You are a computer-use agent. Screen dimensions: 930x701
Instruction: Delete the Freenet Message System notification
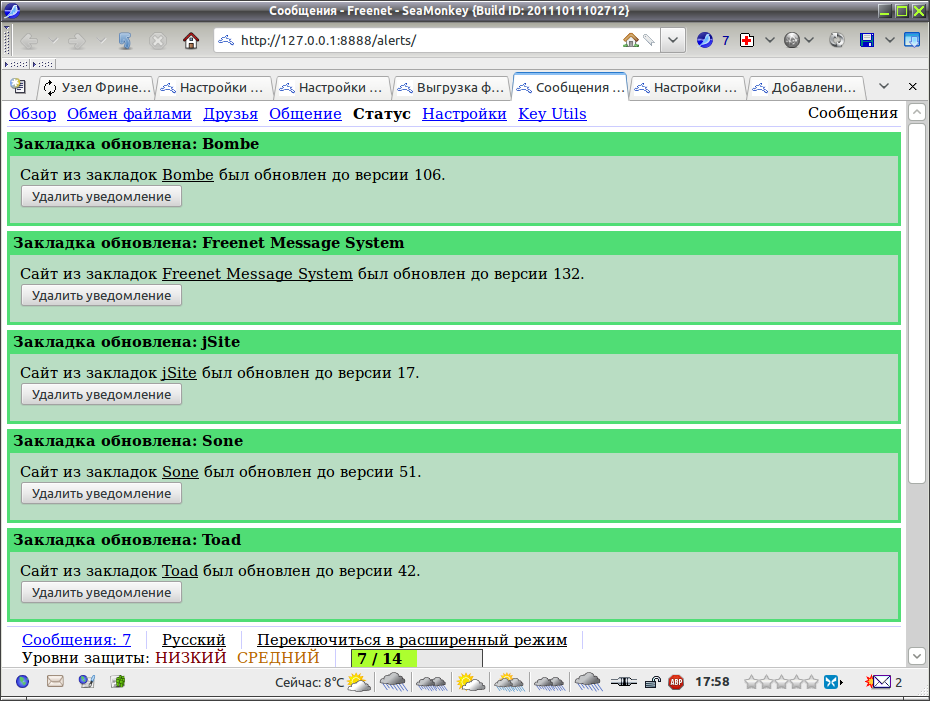pos(101,295)
